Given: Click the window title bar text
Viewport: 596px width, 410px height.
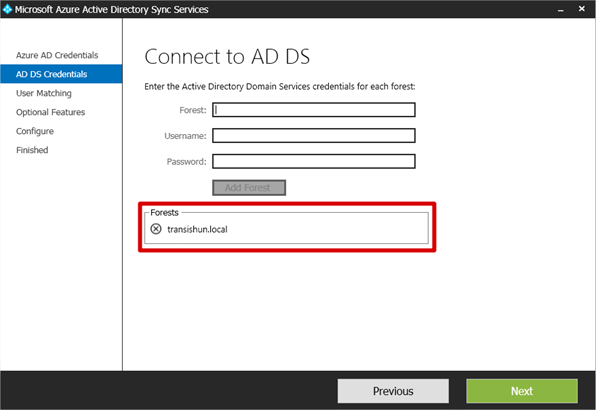Looking at the screenshot, I should coord(111,9).
